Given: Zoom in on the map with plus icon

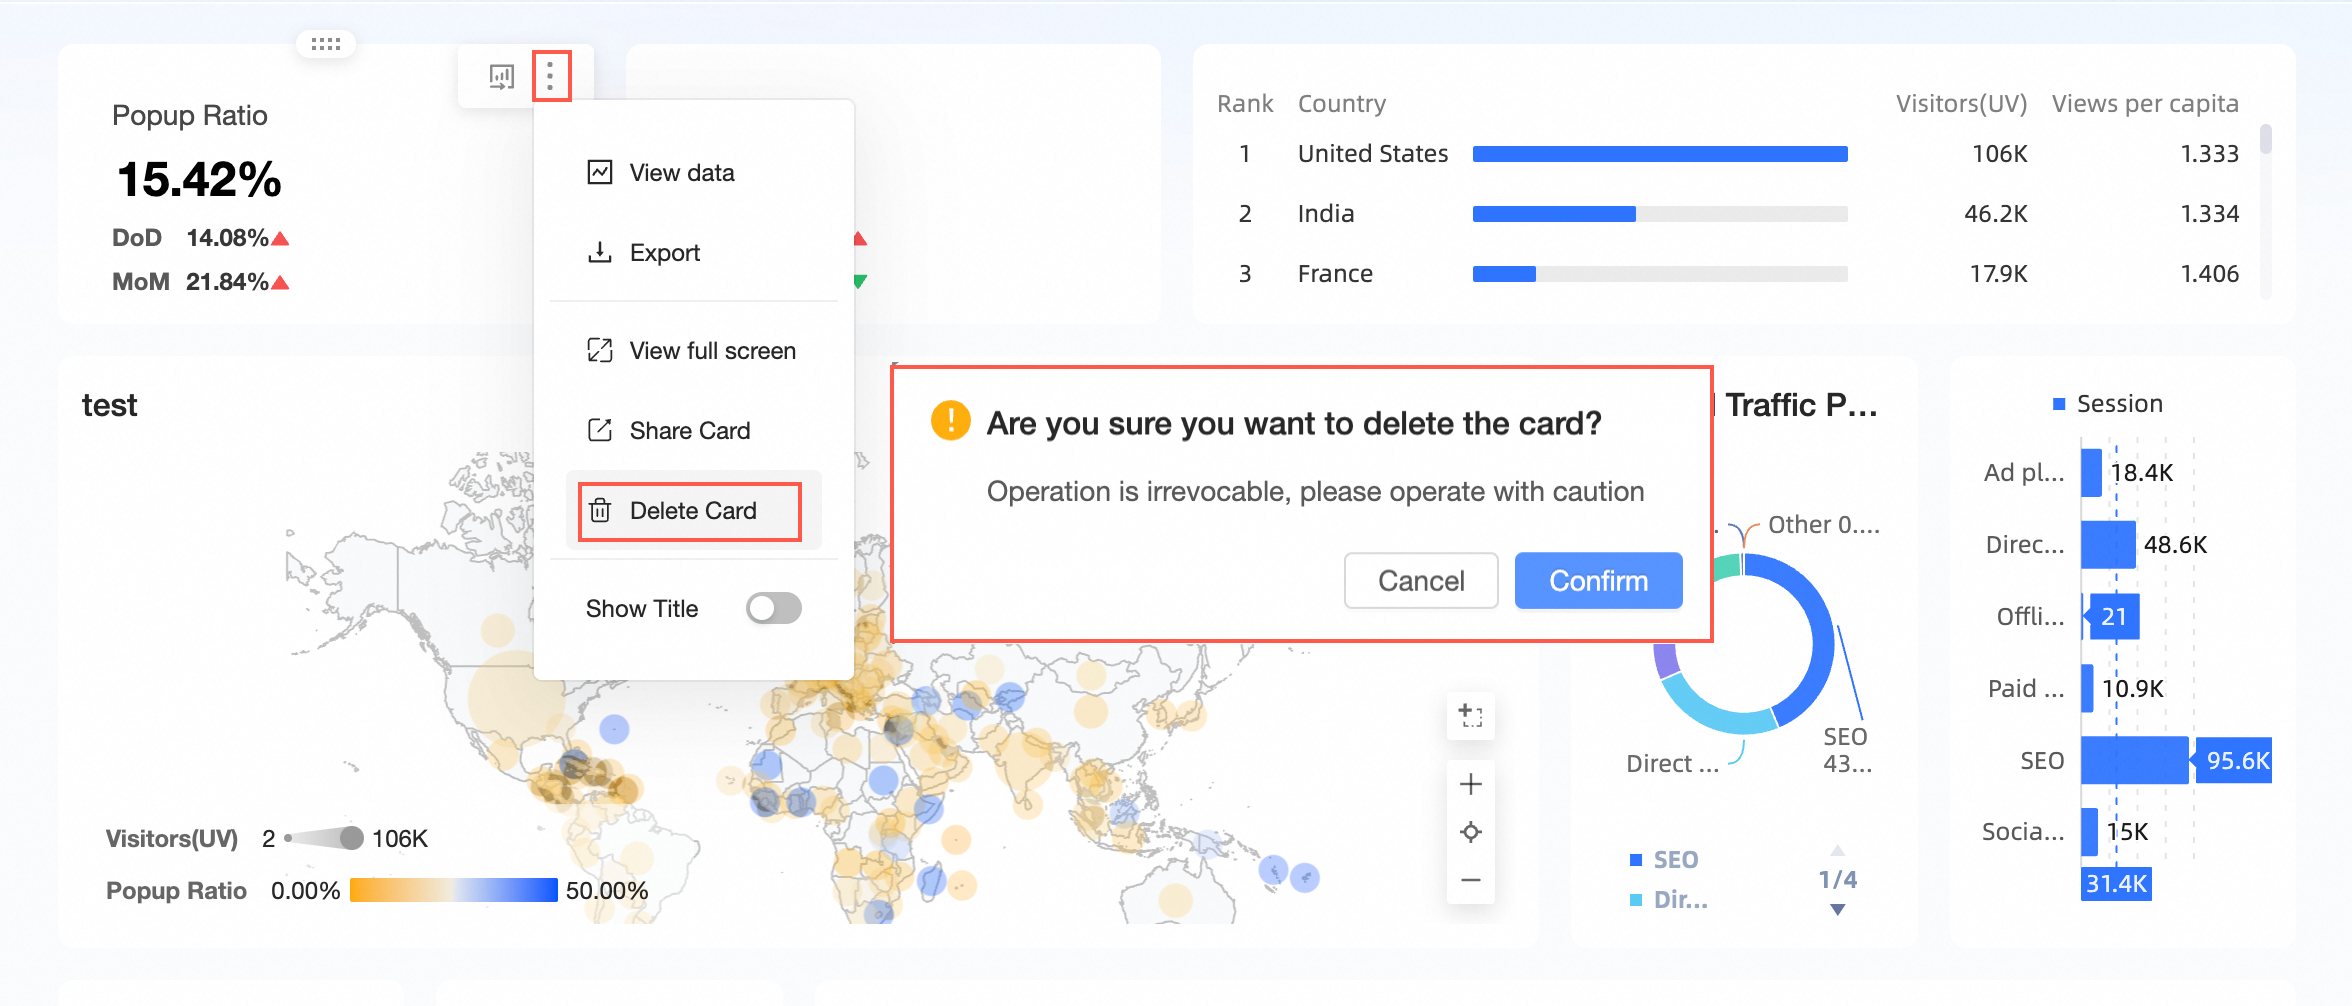Looking at the screenshot, I should [x=1470, y=784].
